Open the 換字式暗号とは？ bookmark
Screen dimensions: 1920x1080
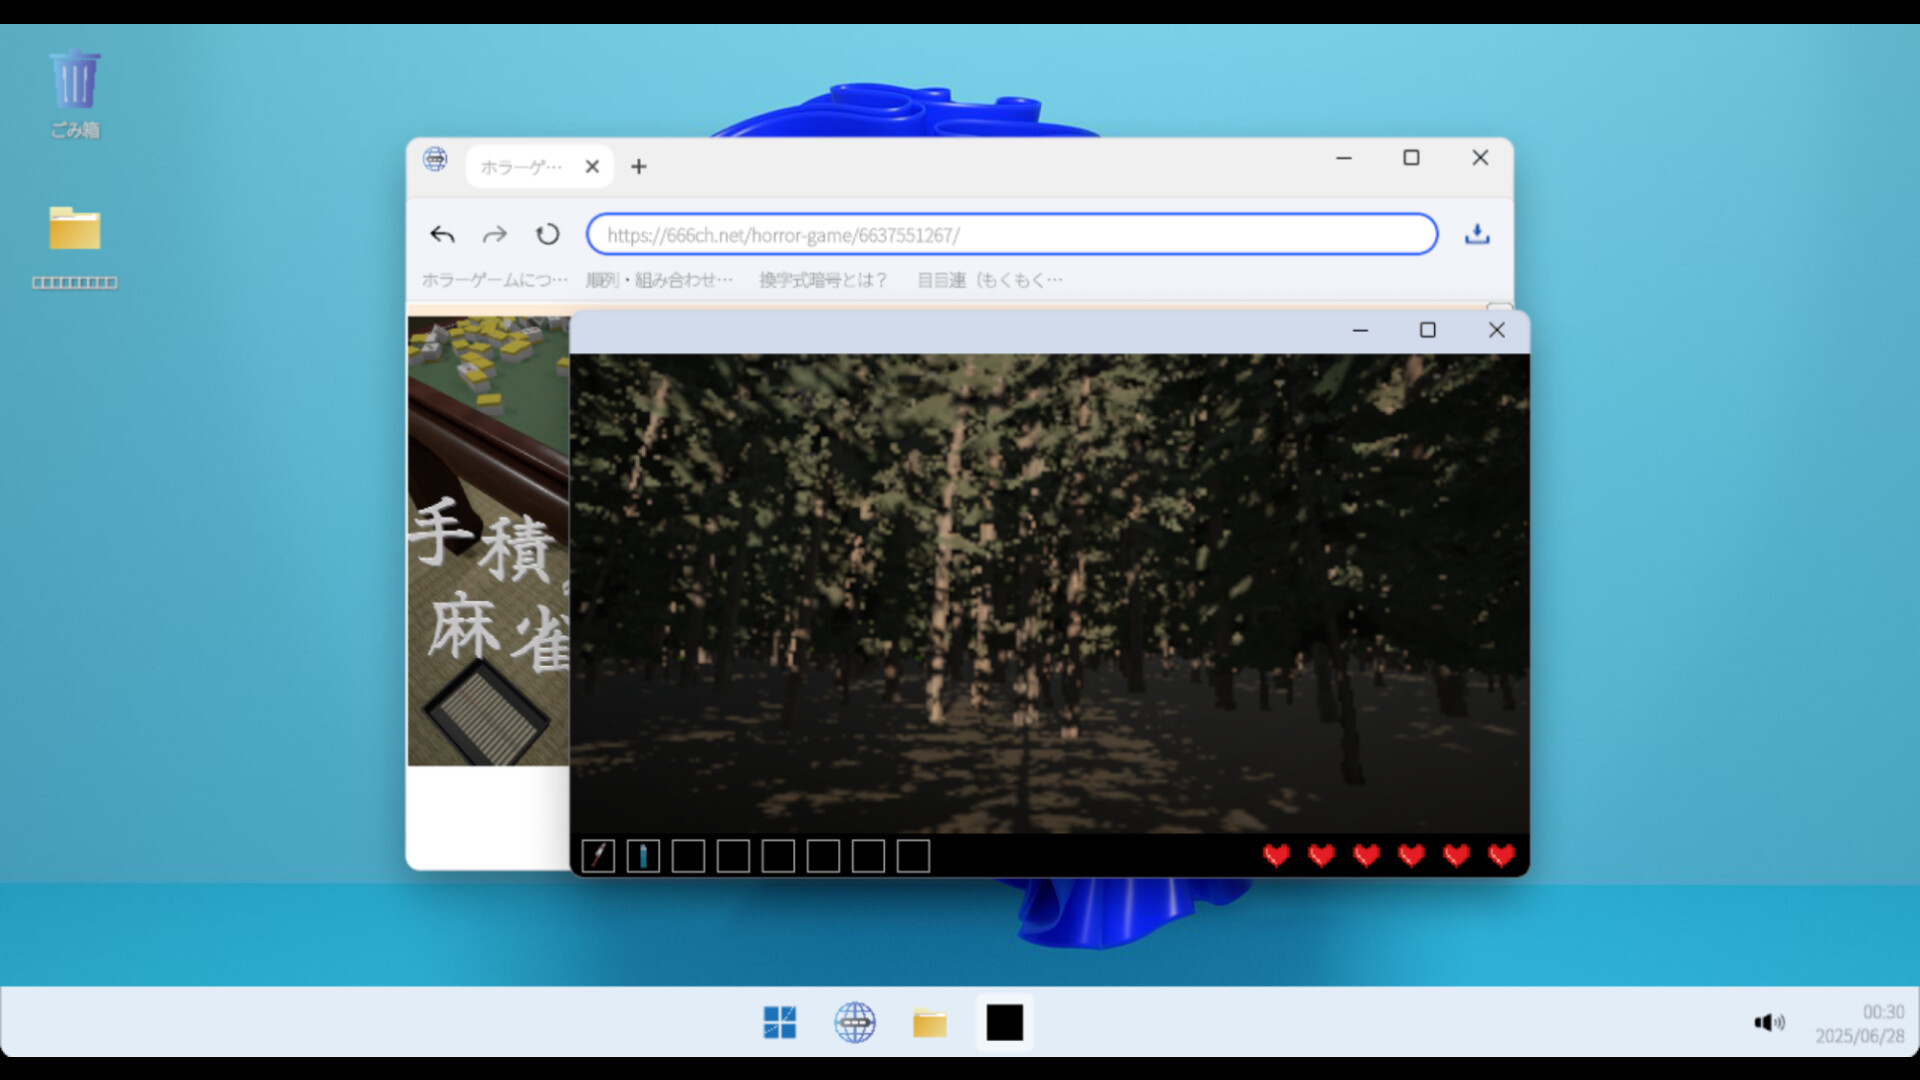pos(822,281)
